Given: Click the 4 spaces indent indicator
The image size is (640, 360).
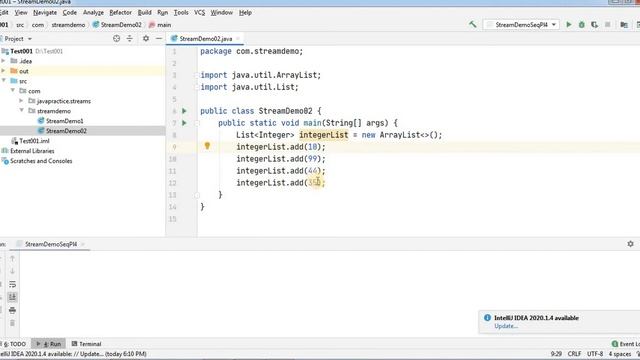Looking at the screenshot, I should click(x=620, y=354).
